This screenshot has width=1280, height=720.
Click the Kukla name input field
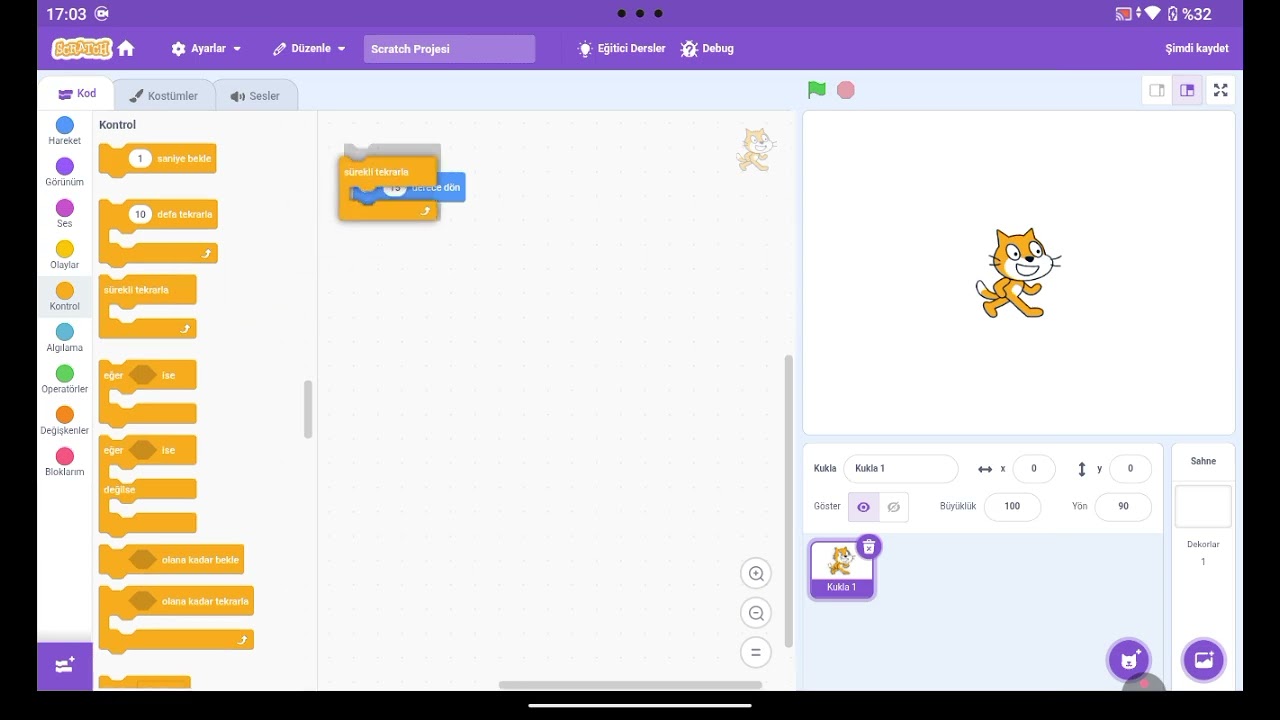900,468
